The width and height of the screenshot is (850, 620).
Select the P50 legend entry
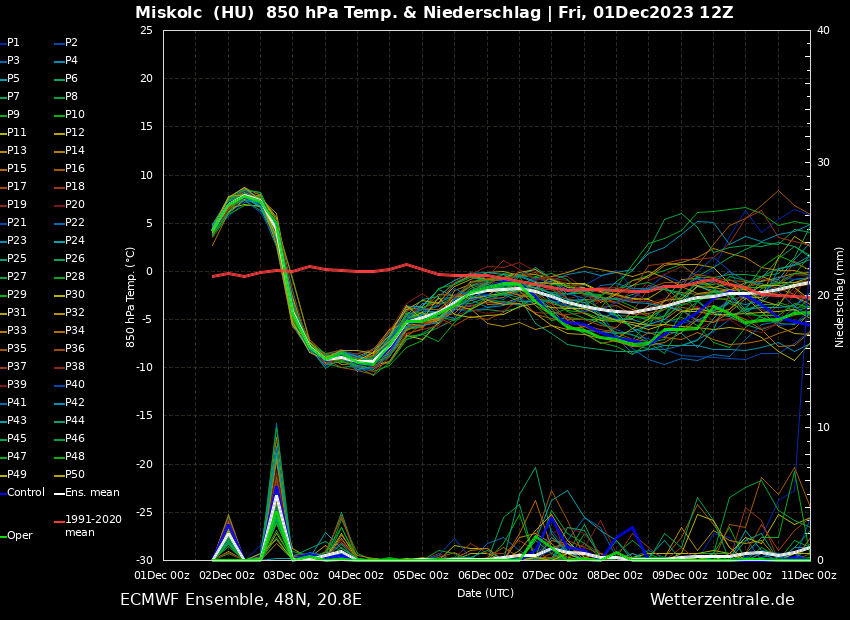(75, 474)
